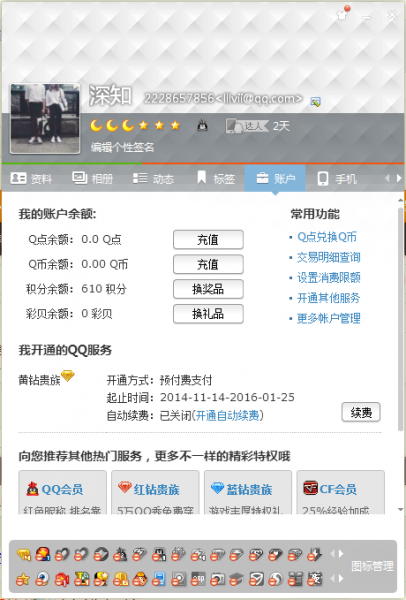Click the blue diamond icon of 蓝钻贵族

(217, 488)
